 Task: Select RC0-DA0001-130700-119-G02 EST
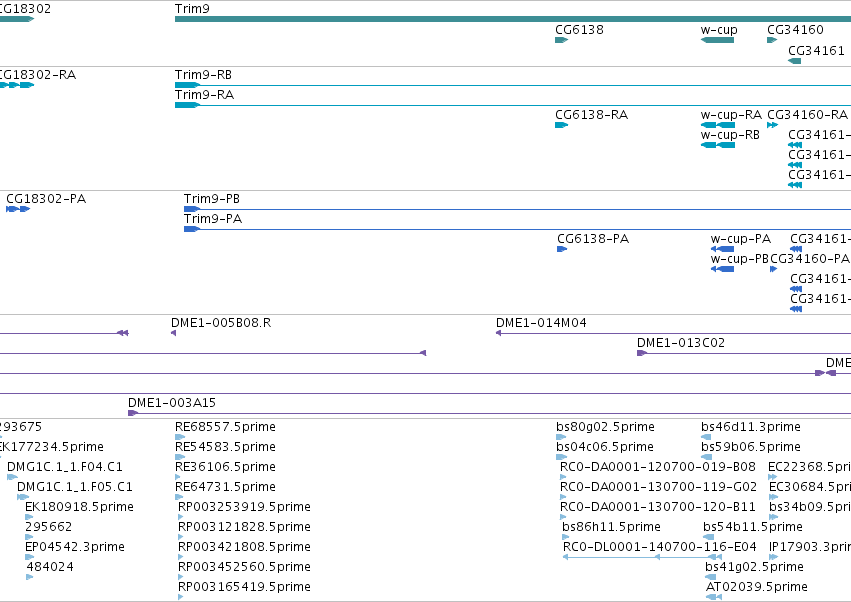(658, 487)
